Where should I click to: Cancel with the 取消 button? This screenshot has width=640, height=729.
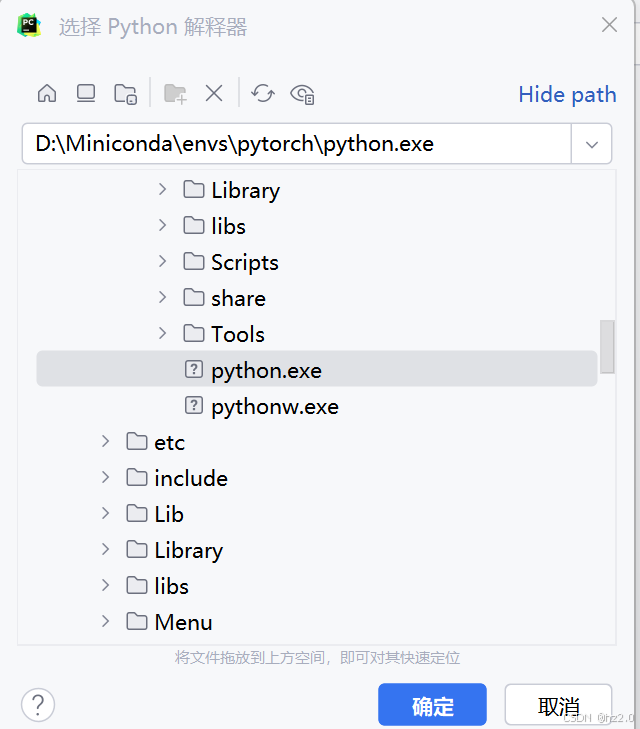point(558,705)
